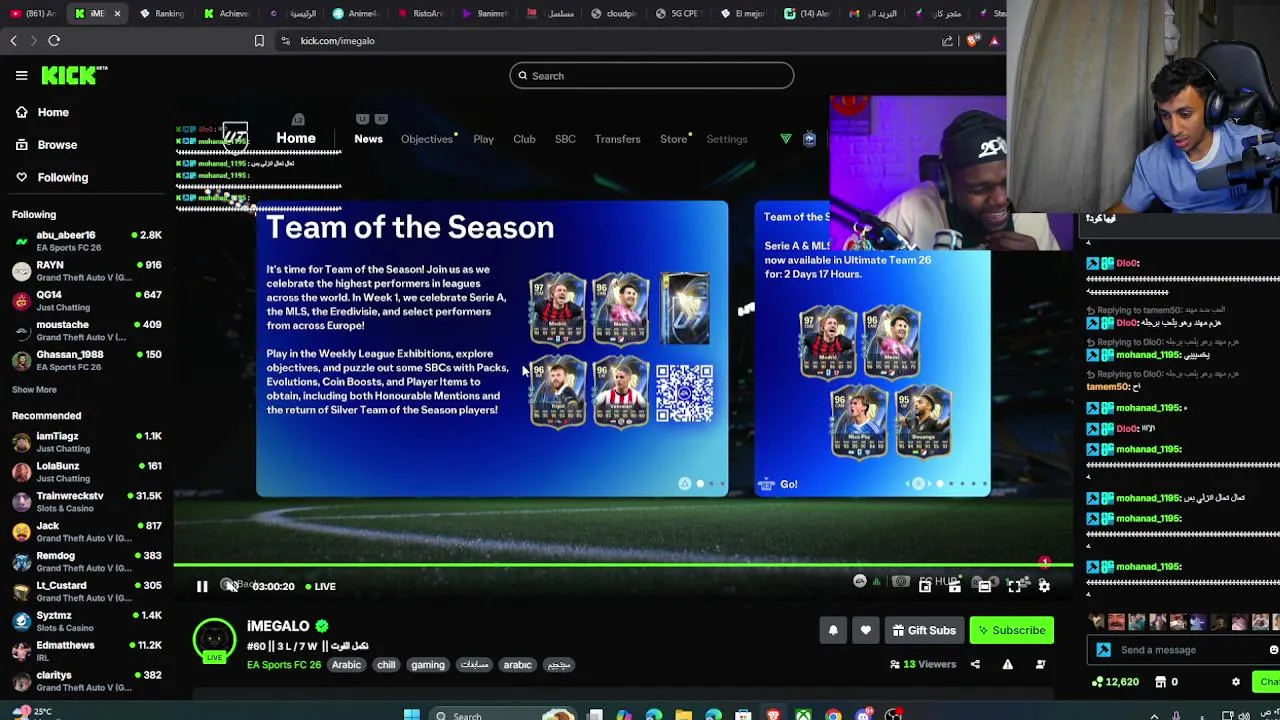Open QG14 channel in sidebar
The height and width of the screenshot is (720, 1280).
coord(86,301)
